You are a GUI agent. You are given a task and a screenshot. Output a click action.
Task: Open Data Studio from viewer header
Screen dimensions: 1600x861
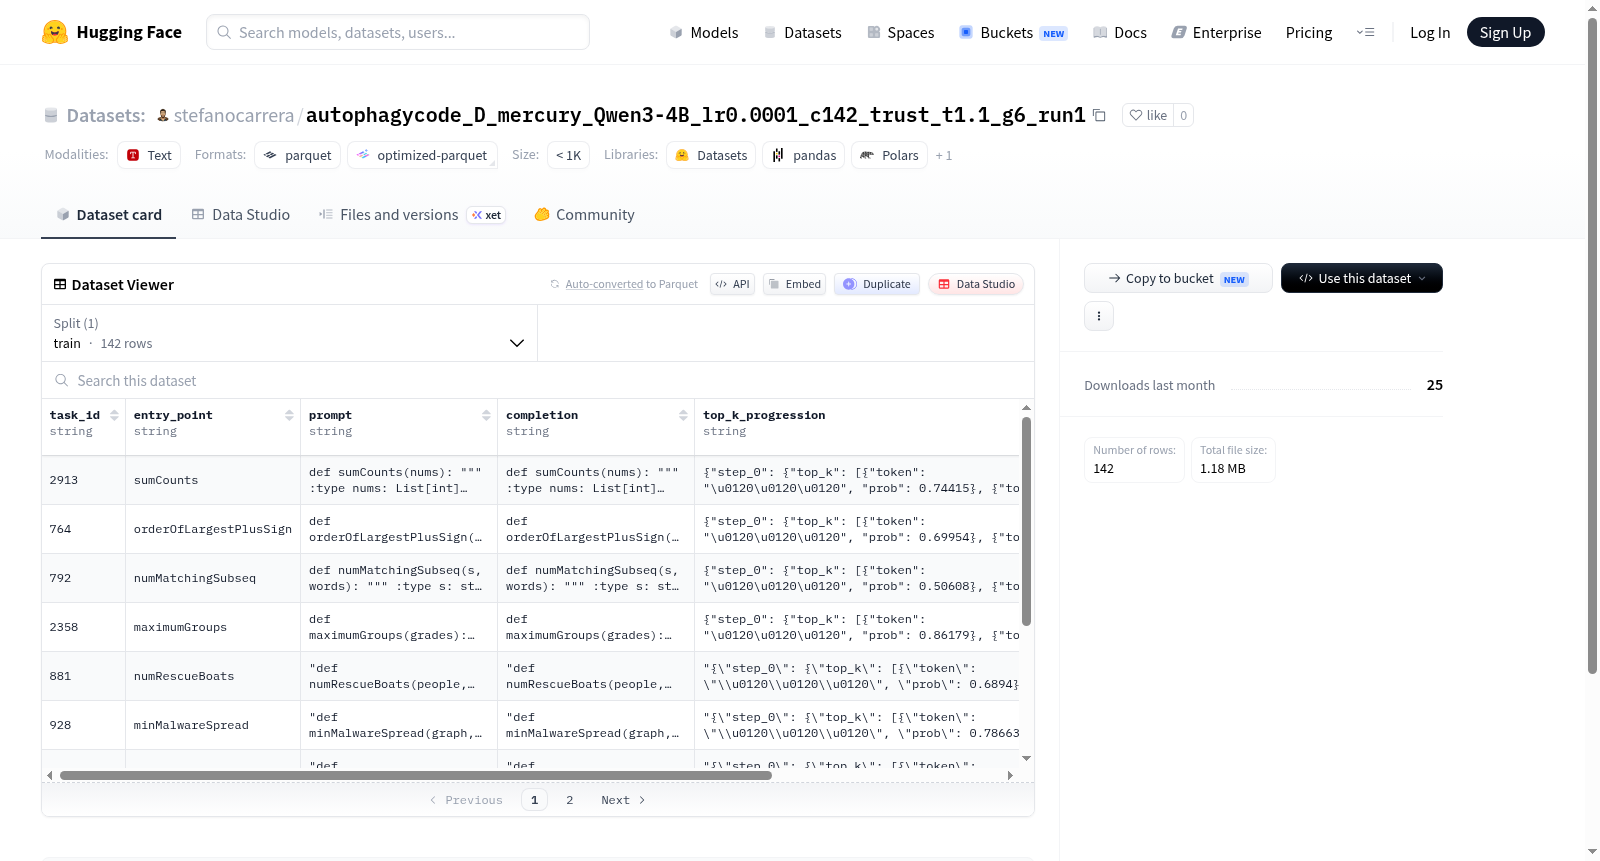coord(976,284)
